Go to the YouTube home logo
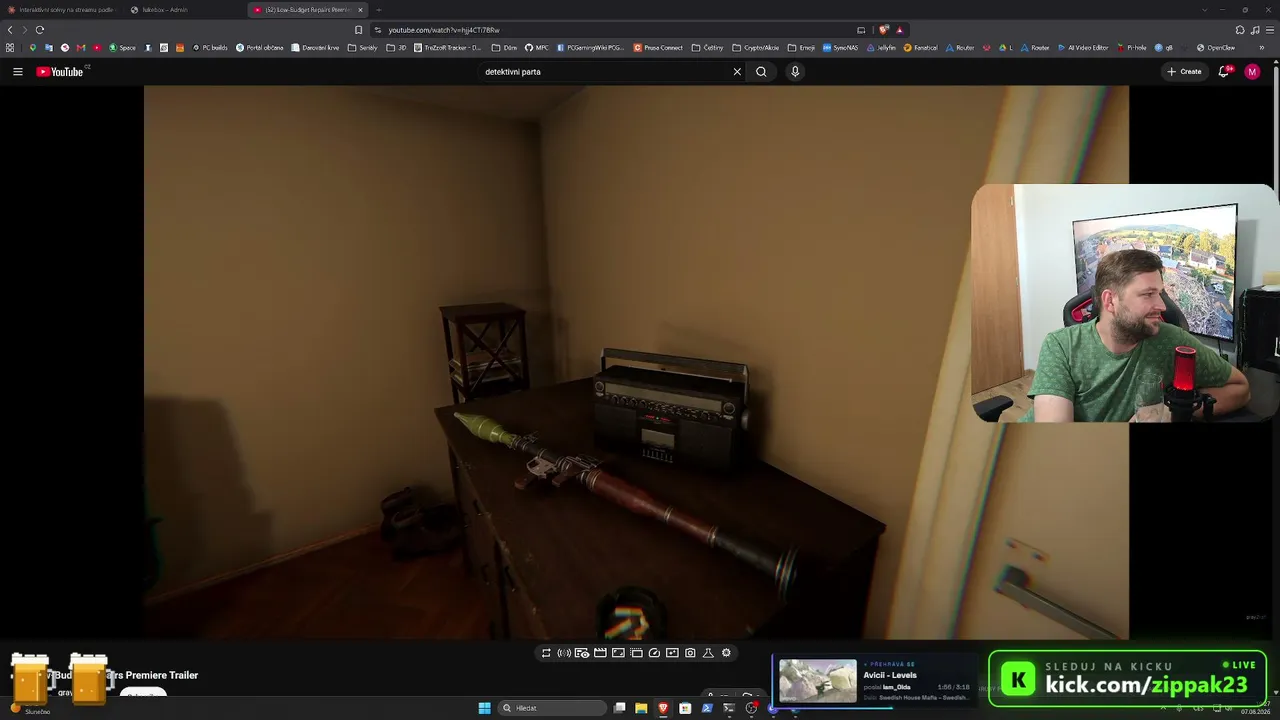This screenshot has width=1280, height=720. 60,72
